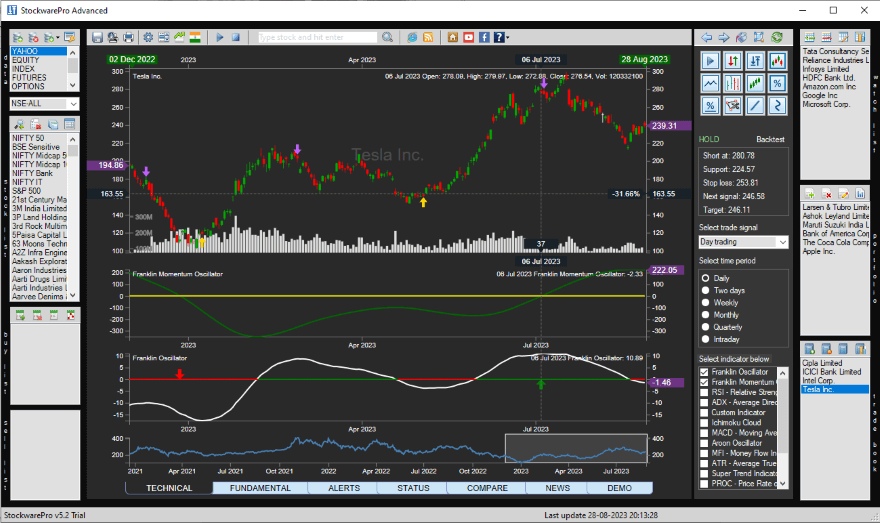
Task: Open the ALERTS tab
Action: (x=342, y=488)
